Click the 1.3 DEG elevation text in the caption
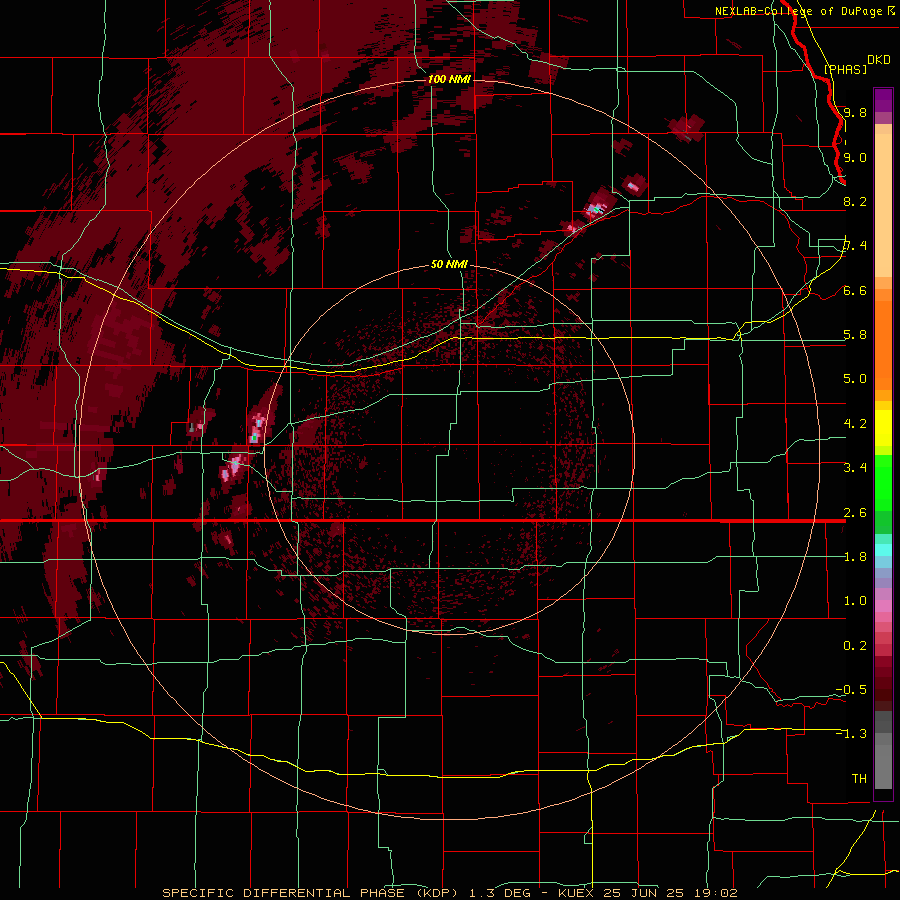Viewport: 900px width, 900px height. pos(502,893)
